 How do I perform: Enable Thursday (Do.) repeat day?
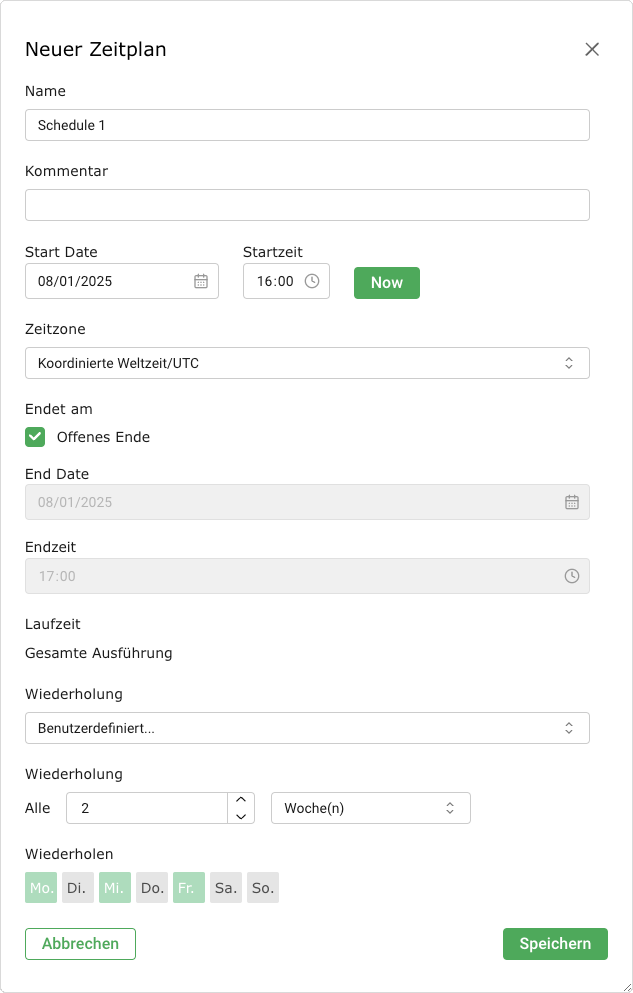152,888
